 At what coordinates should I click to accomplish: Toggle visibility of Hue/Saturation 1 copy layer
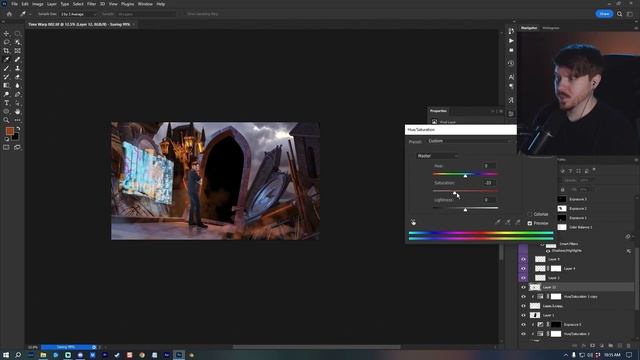click(523, 297)
